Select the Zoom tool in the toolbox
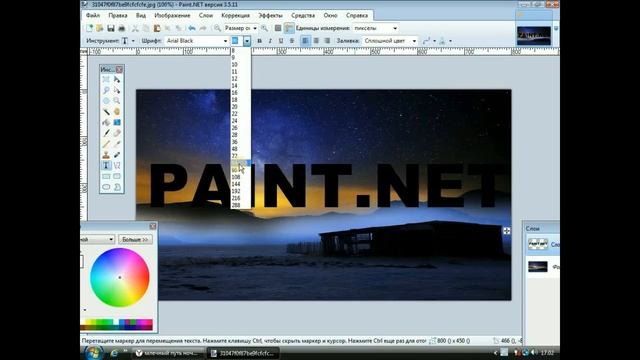This screenshot has height=360, width=640. [117, 101]
